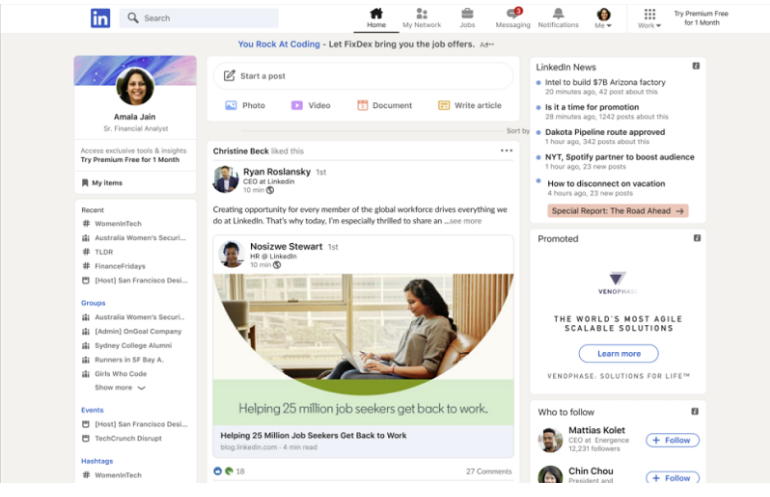Image resolution: width=770 pixels, height=497 pixels.
Task: Attach a Document to a post
Action: coord(385,106)
